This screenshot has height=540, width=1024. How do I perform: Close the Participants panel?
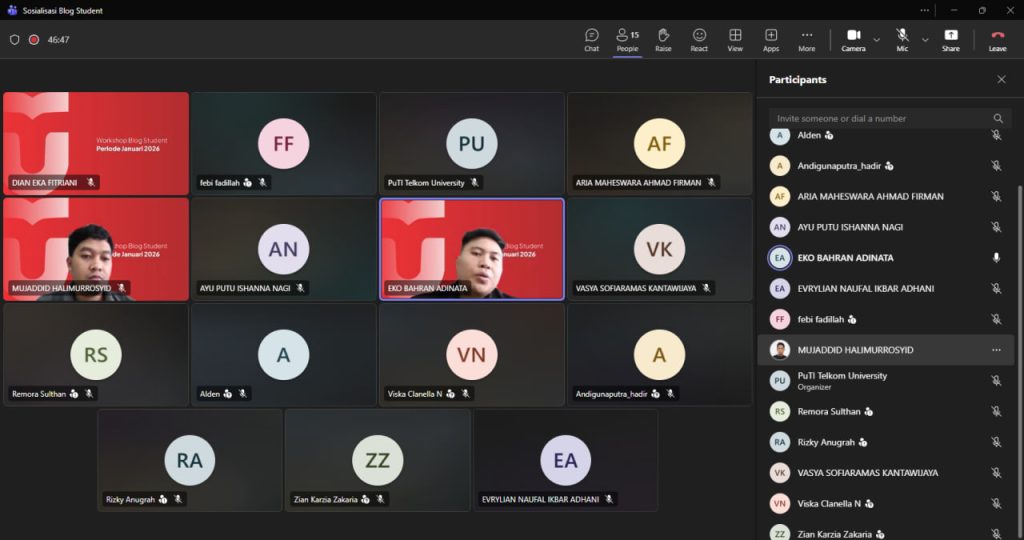click(x=1001, y=80)
